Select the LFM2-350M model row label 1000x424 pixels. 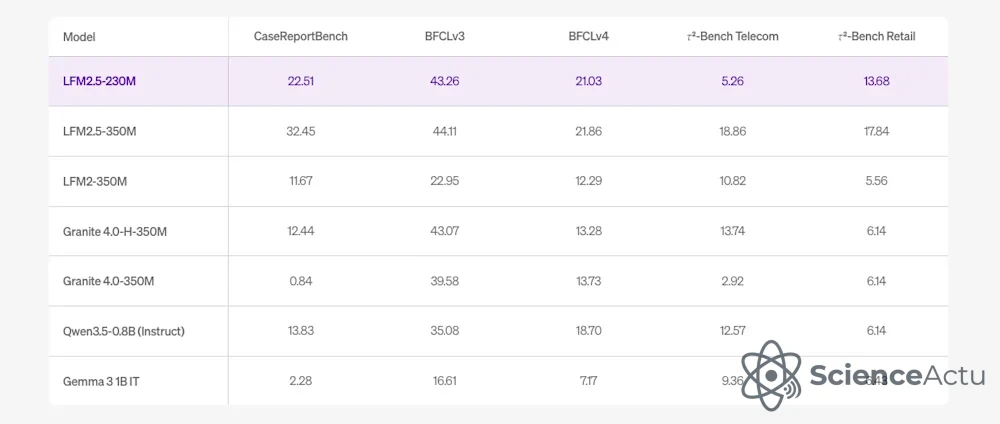[x=95, y=181]
